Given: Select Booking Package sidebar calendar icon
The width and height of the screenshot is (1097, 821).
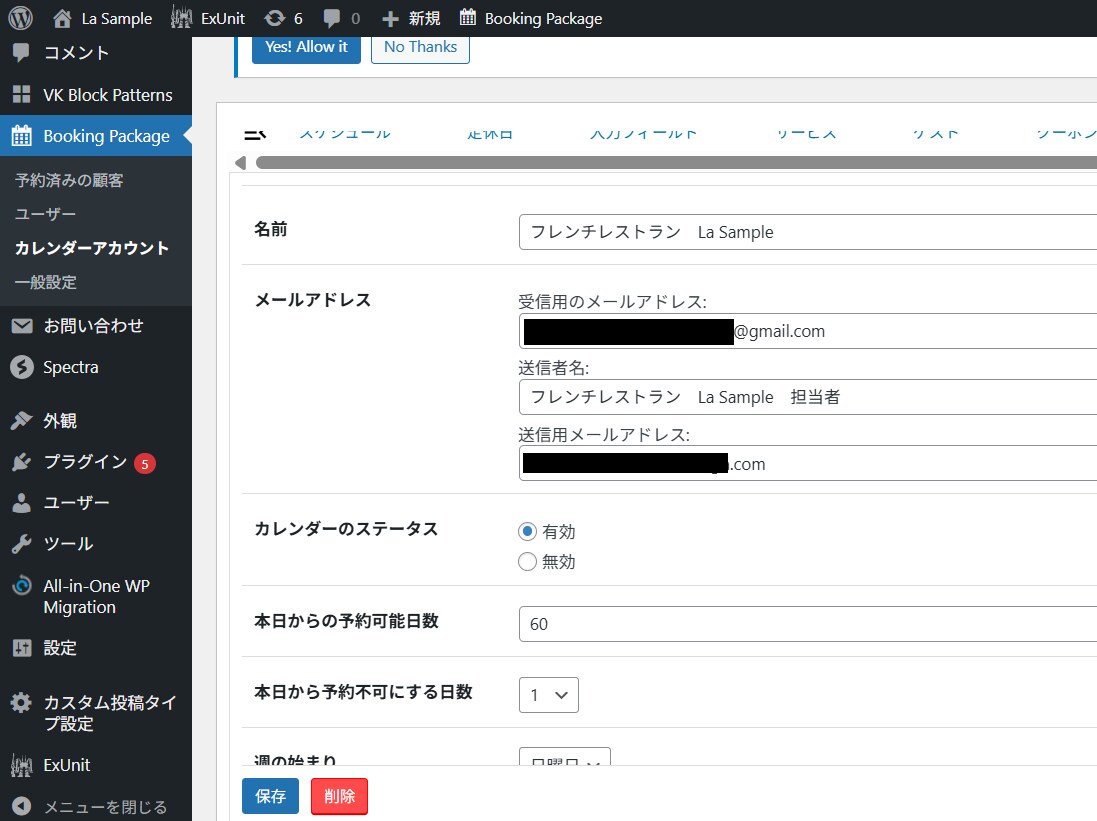Looking at the screenshot, I should point(22,136).
